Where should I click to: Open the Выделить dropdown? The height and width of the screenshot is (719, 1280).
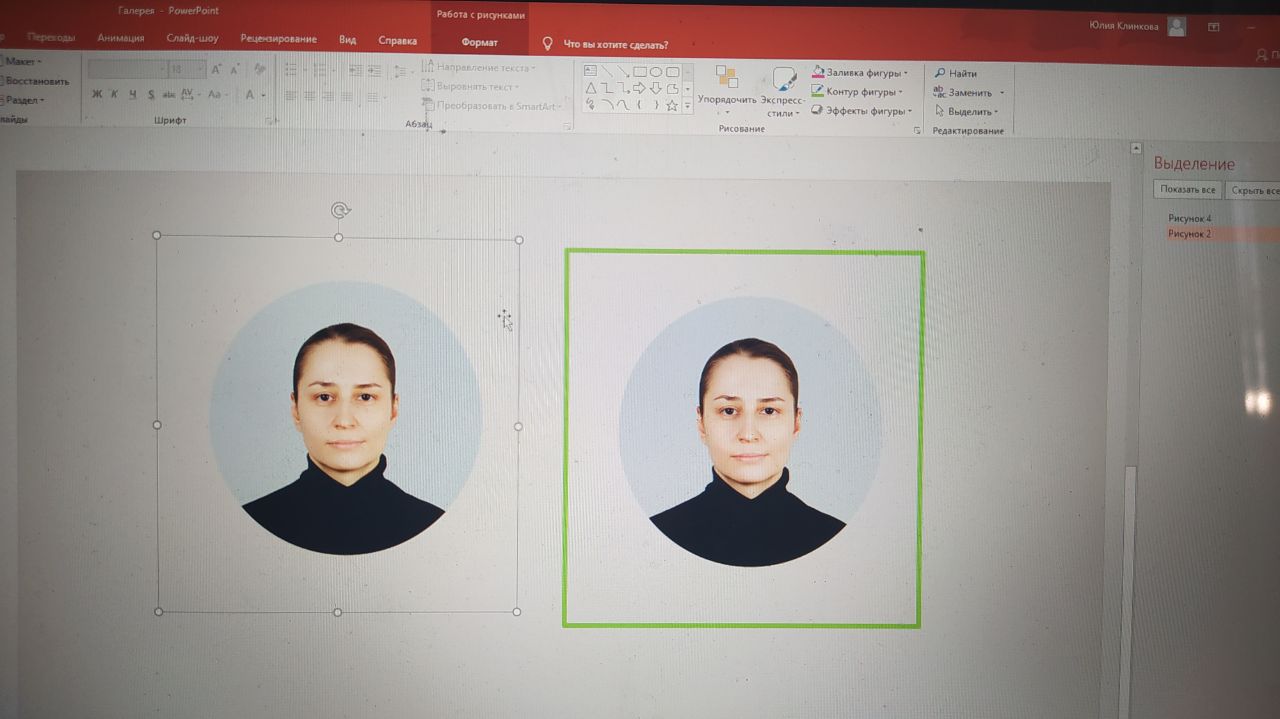pyautogui.click(x=966, y=112)
